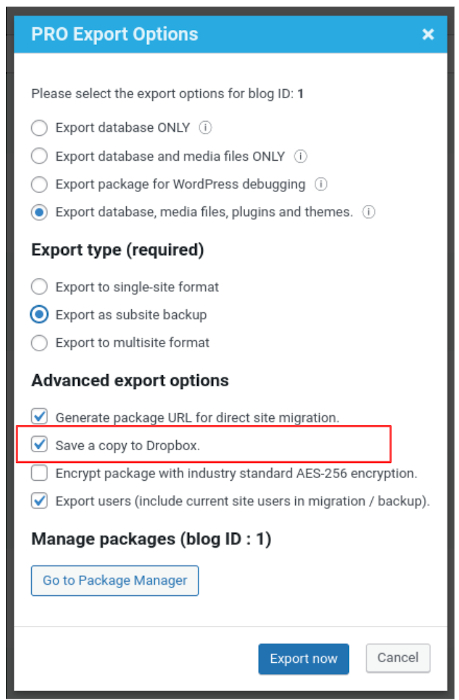Close the PRO Export Options dialog
The height and width of the screenshot is (700, 459).
428,34
